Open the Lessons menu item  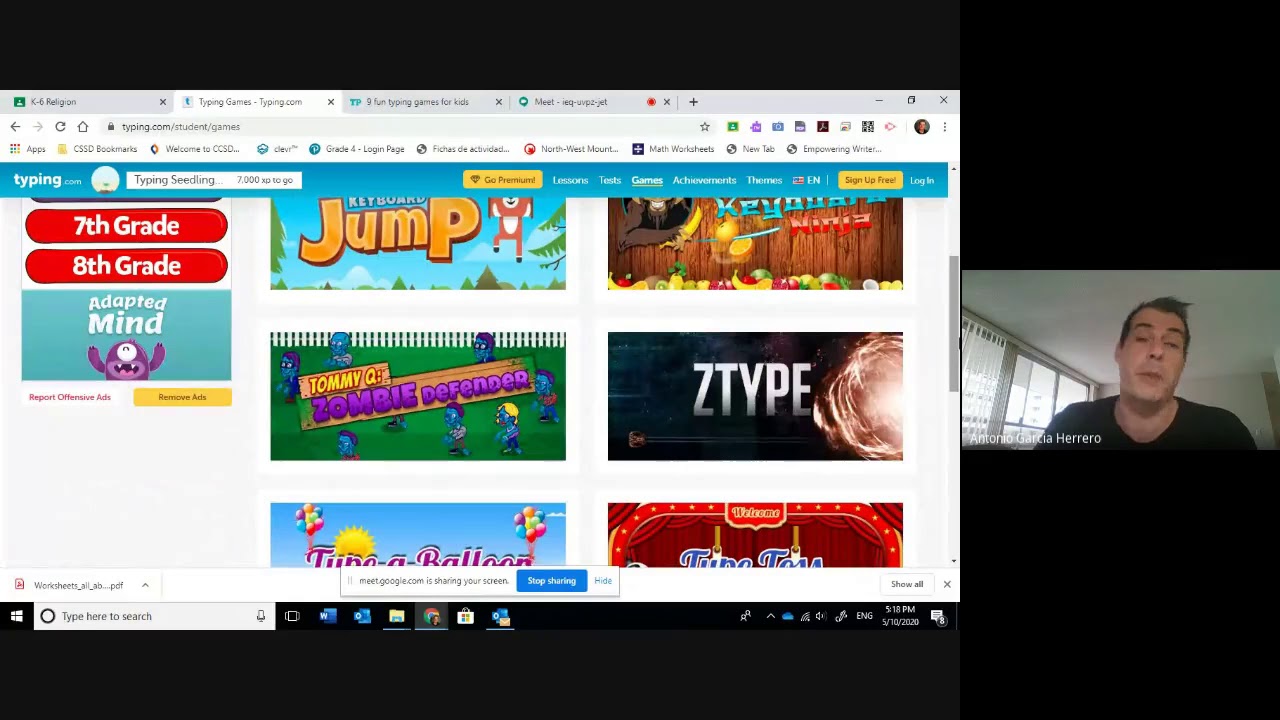click(x=570, y=180)
